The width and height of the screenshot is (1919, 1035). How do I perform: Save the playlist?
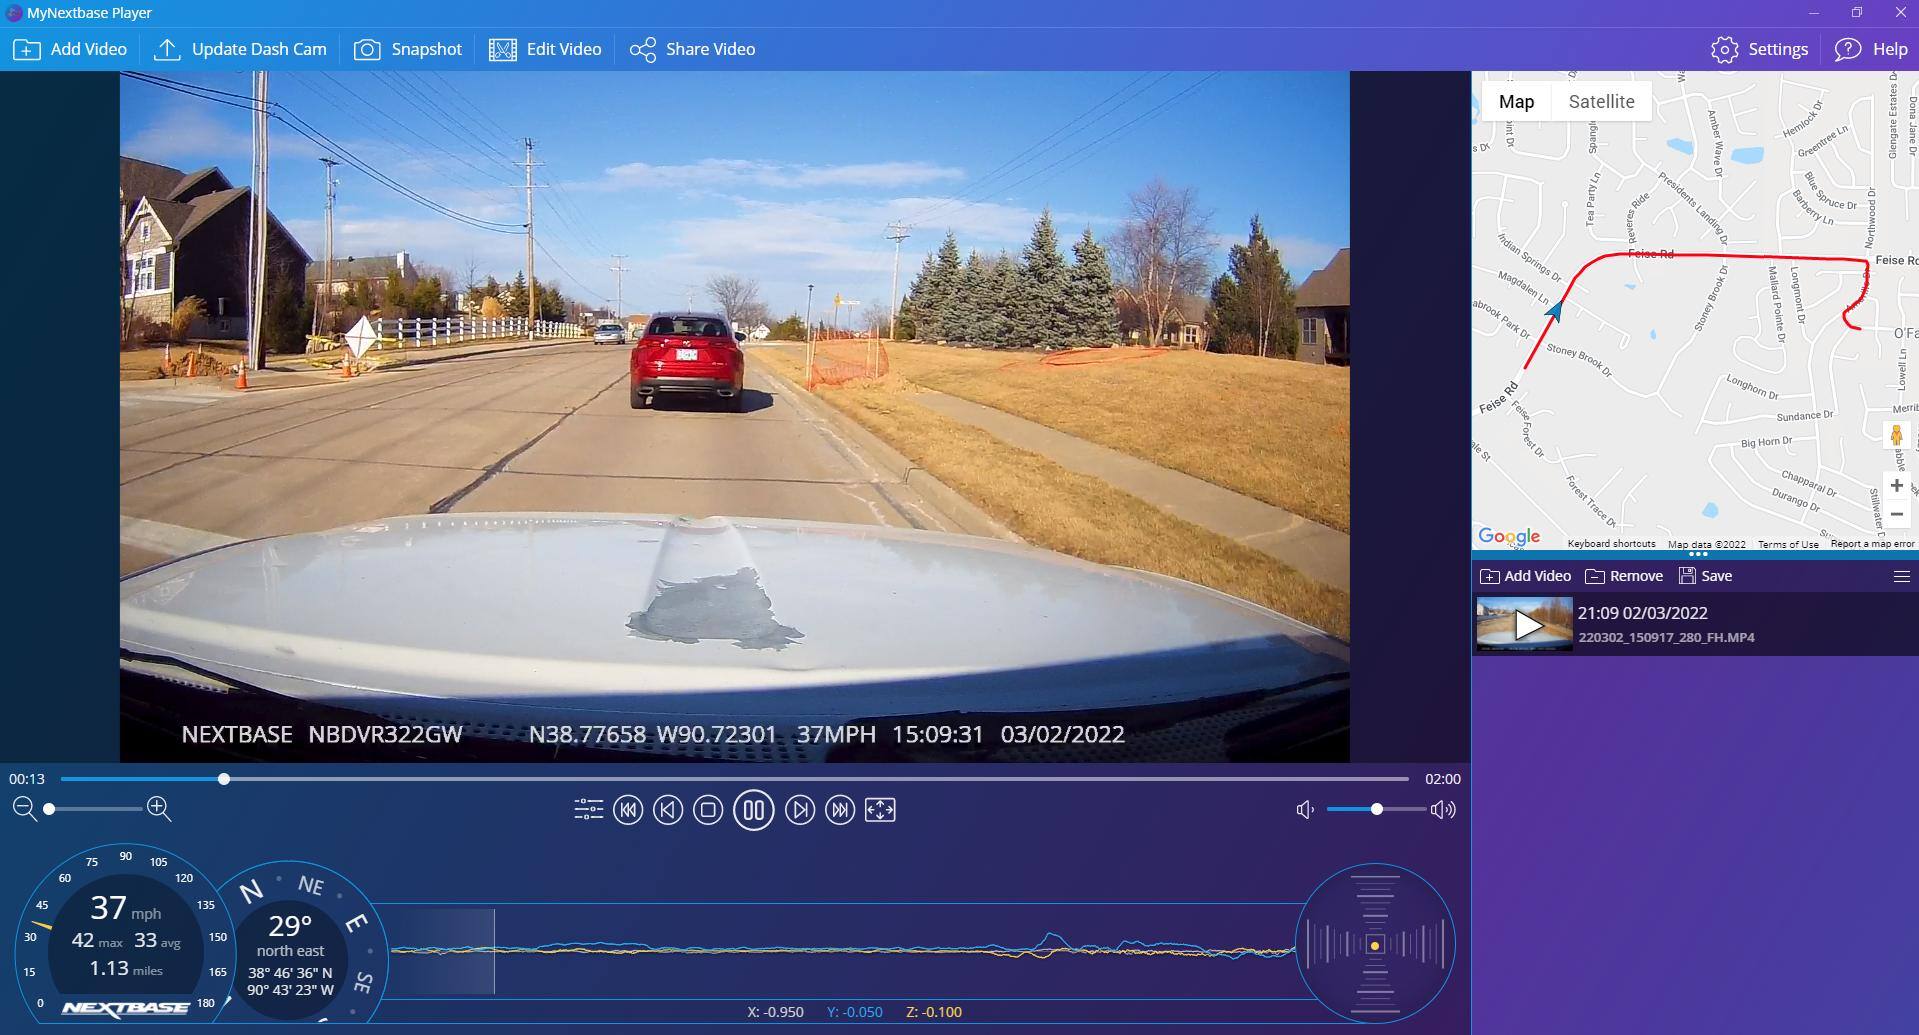tap(1705, 577)
